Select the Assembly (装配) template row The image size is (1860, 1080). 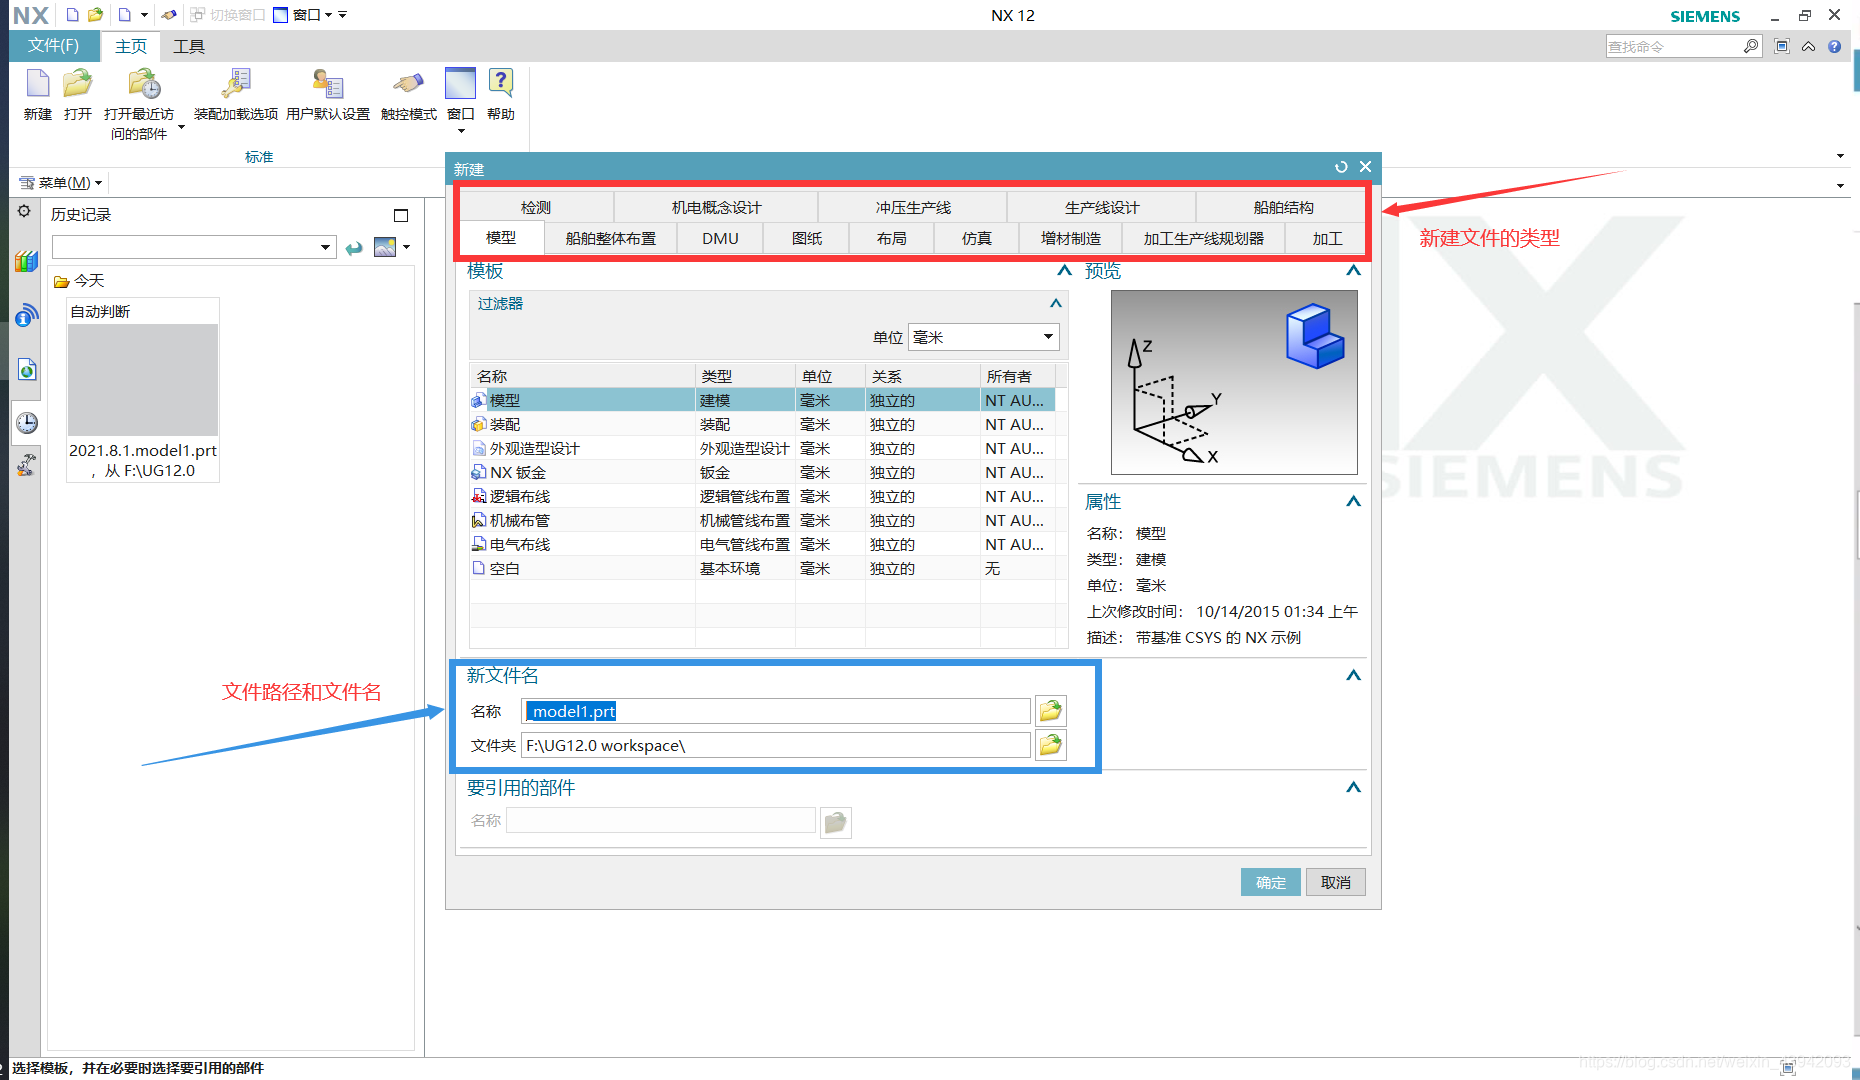pos(762,424)
